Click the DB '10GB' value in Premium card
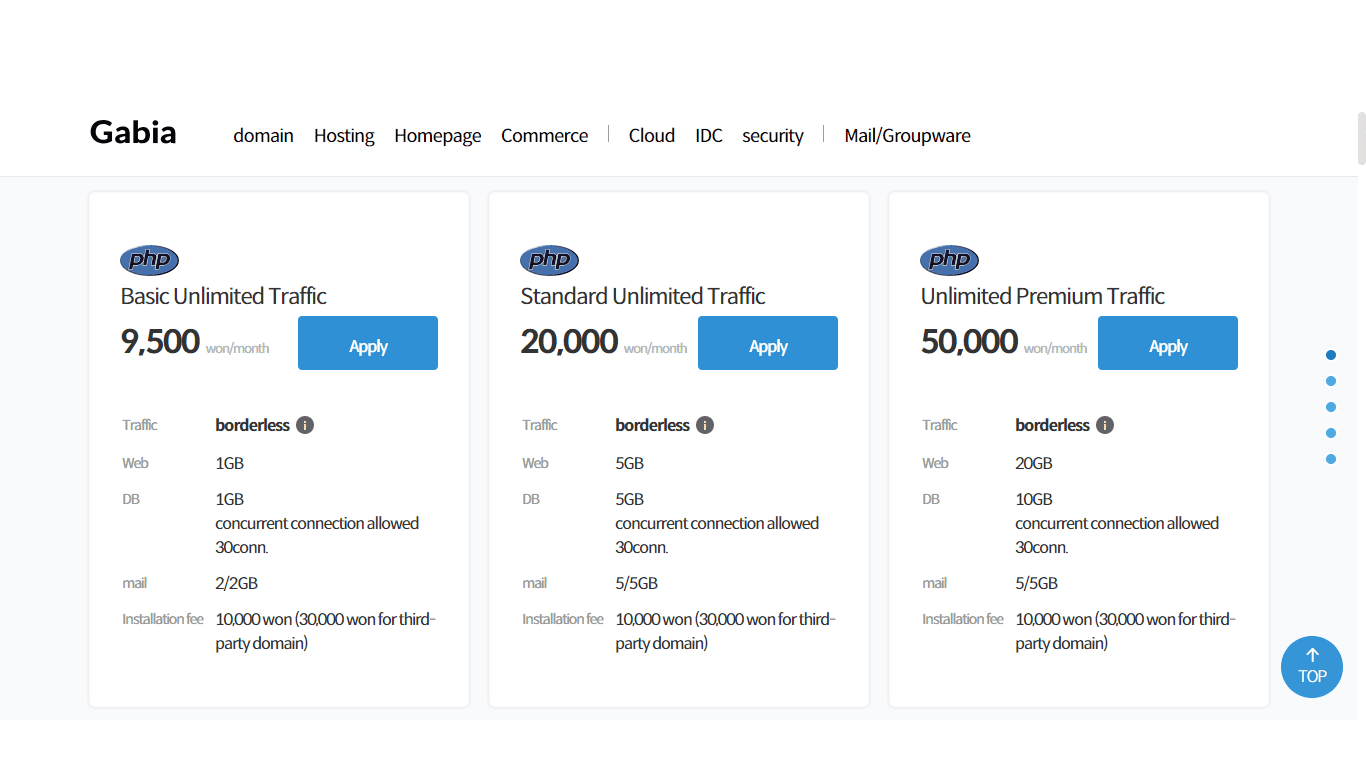The height and width of the screenshot is (768, 1366). pos(1034,499)
